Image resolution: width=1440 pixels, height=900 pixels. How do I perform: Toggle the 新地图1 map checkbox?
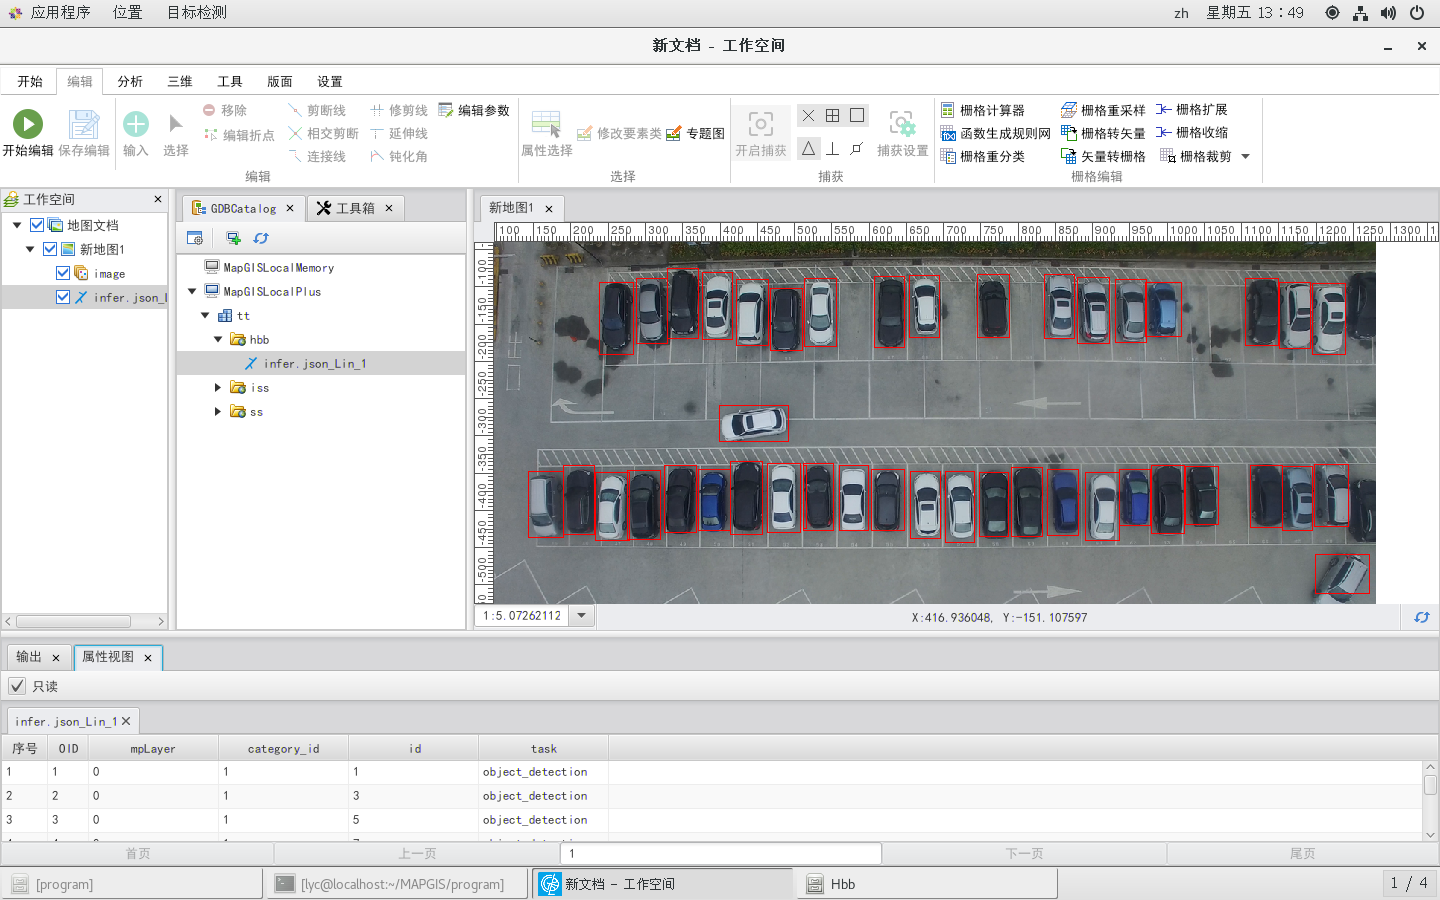point(50,249)
